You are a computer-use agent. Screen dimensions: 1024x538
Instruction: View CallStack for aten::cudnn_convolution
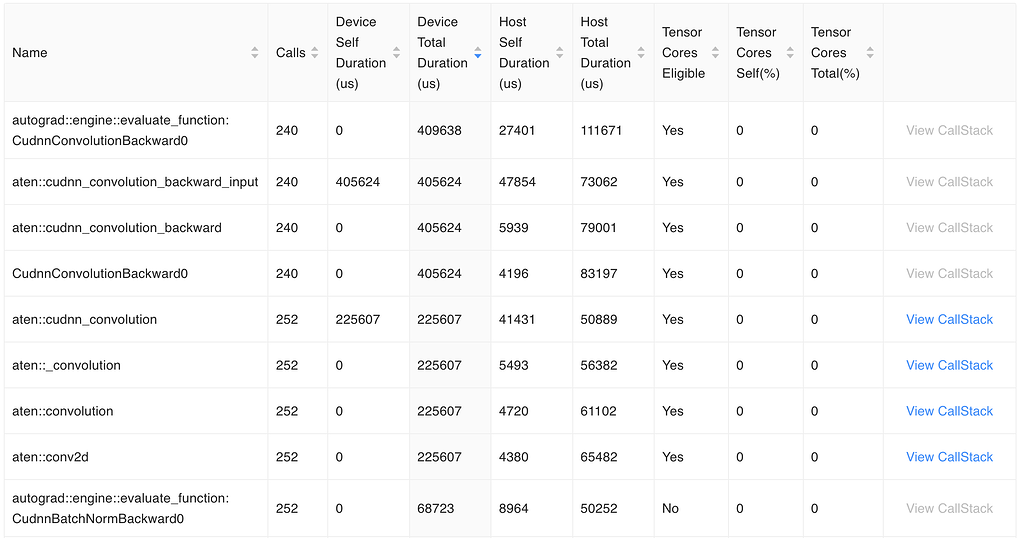(x=949, y=319)
